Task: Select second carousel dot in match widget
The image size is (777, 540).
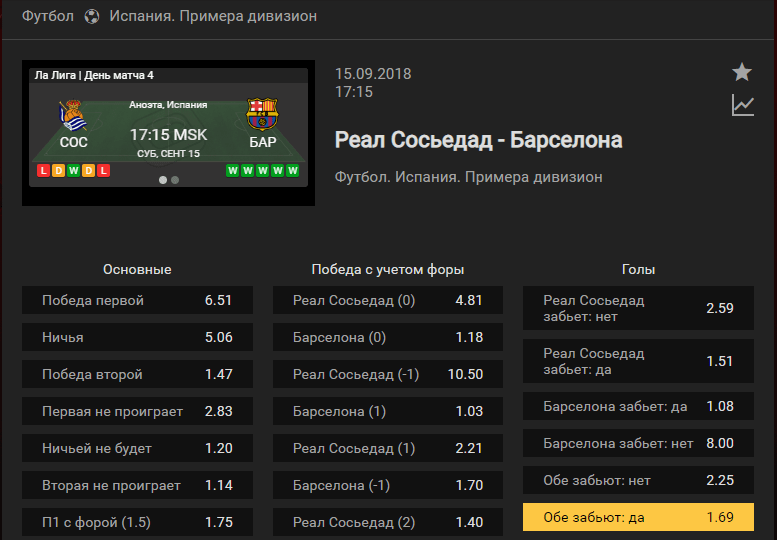Action: pyautogui.click(x=175, y=180)
